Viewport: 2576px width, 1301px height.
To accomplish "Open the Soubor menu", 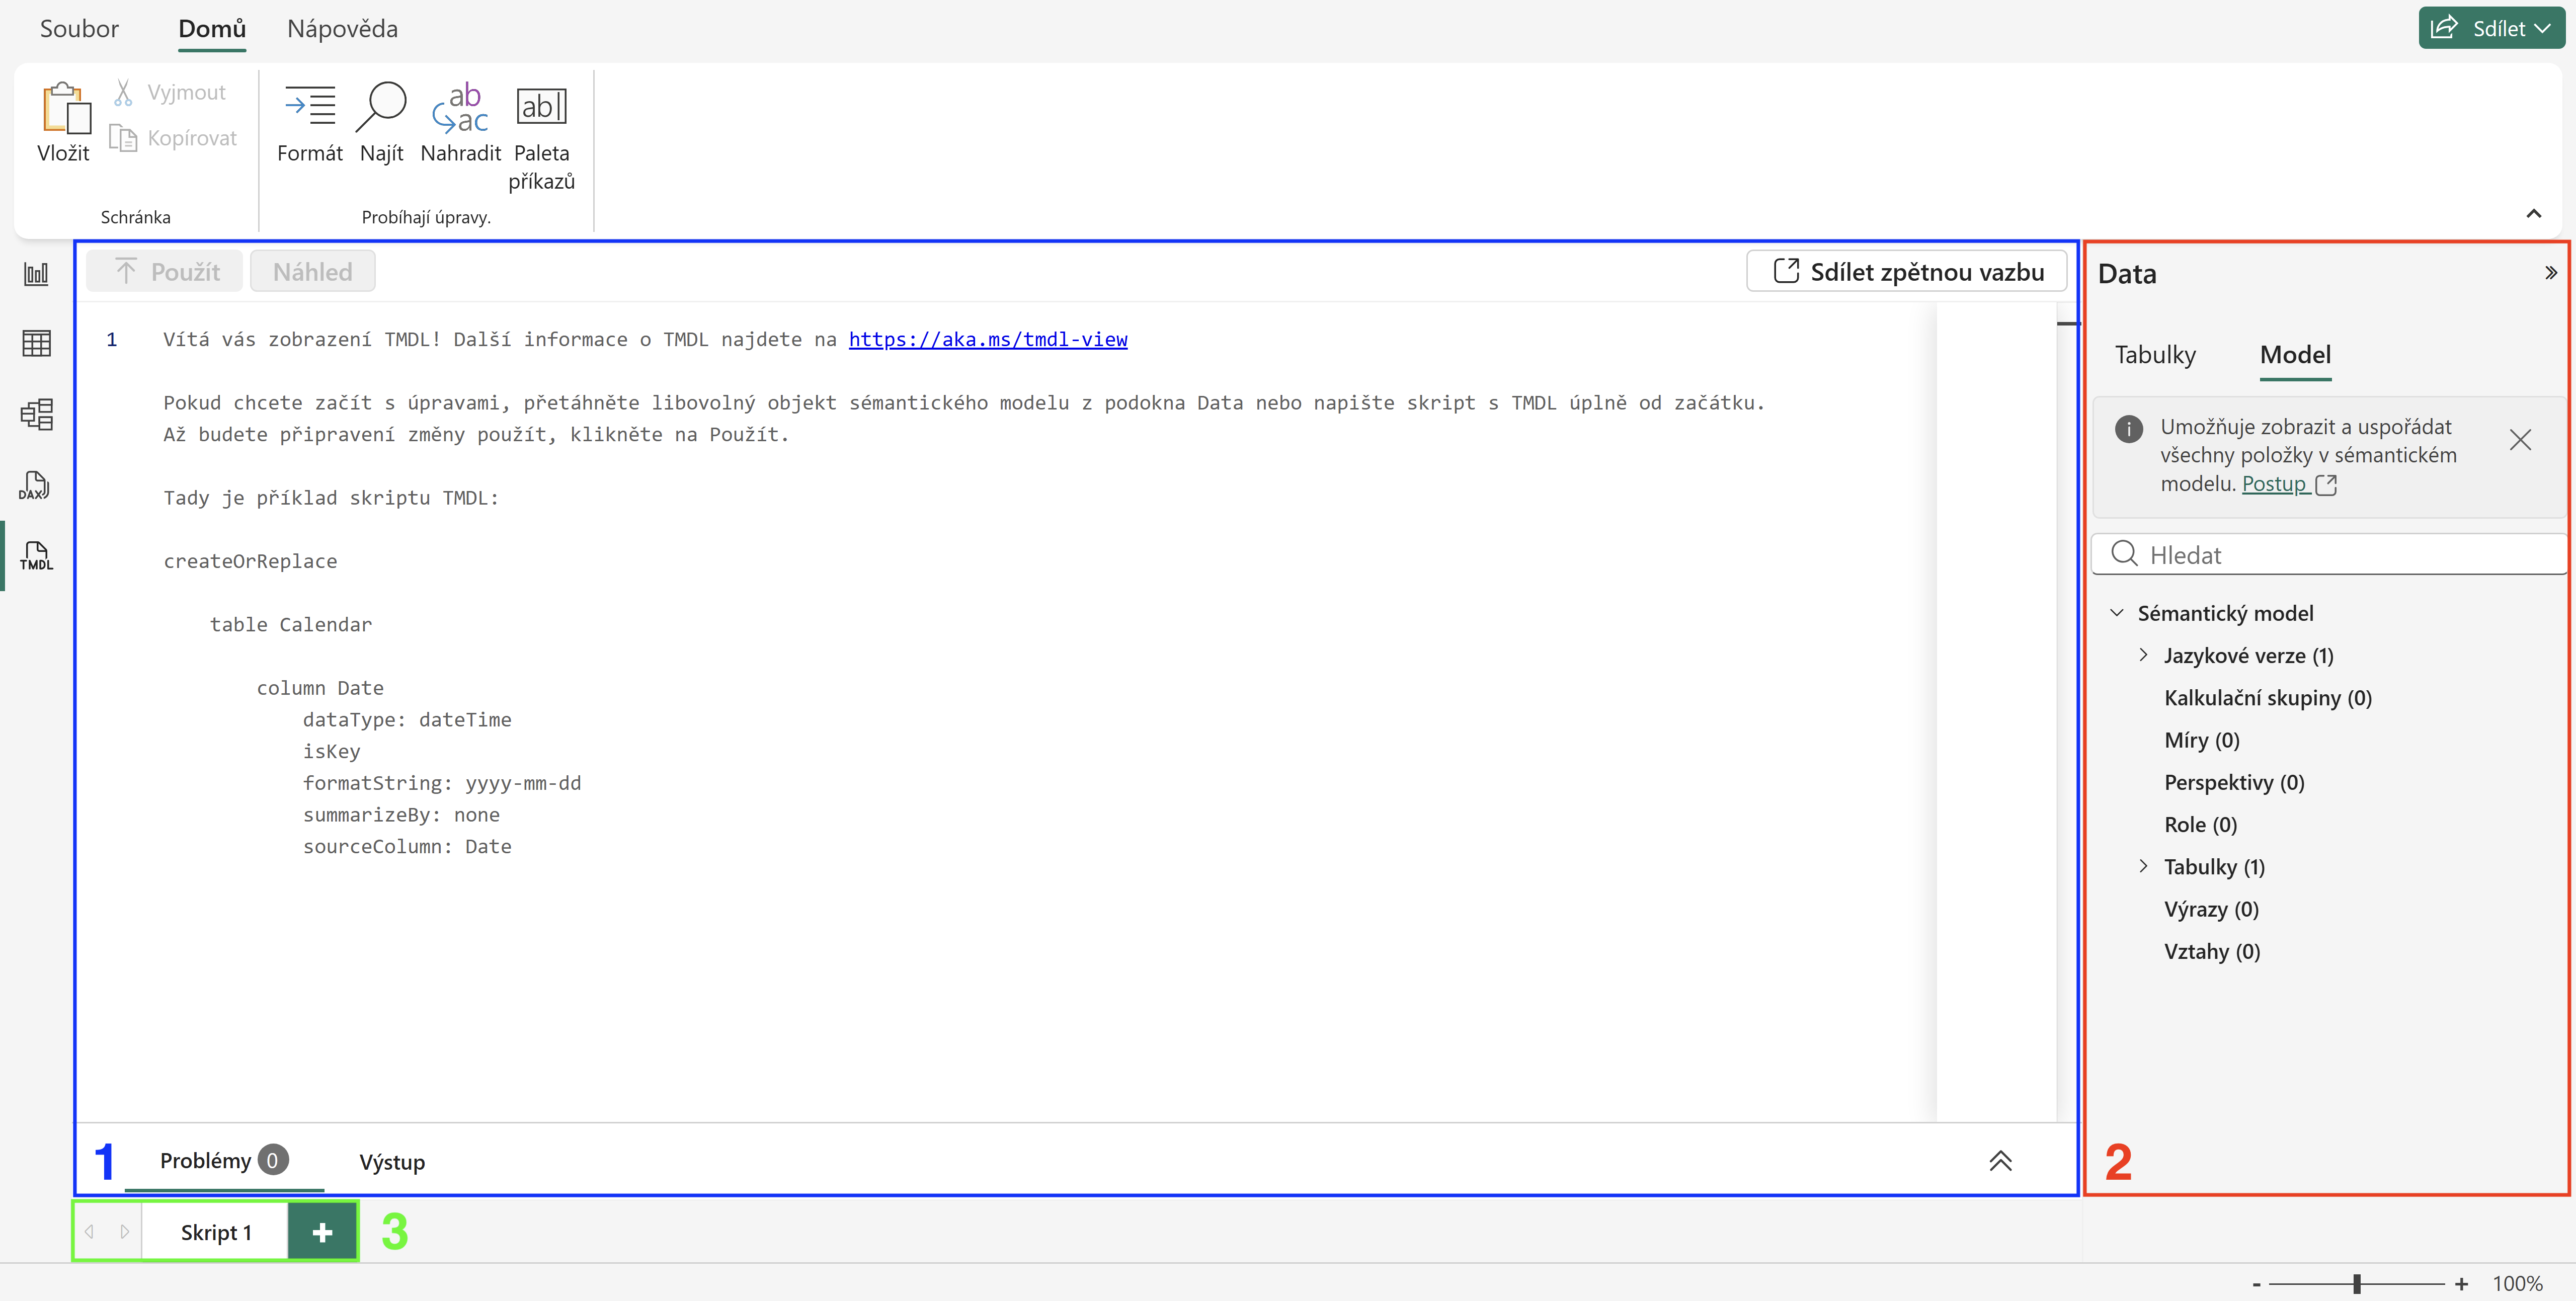I will tap(79, 28).
